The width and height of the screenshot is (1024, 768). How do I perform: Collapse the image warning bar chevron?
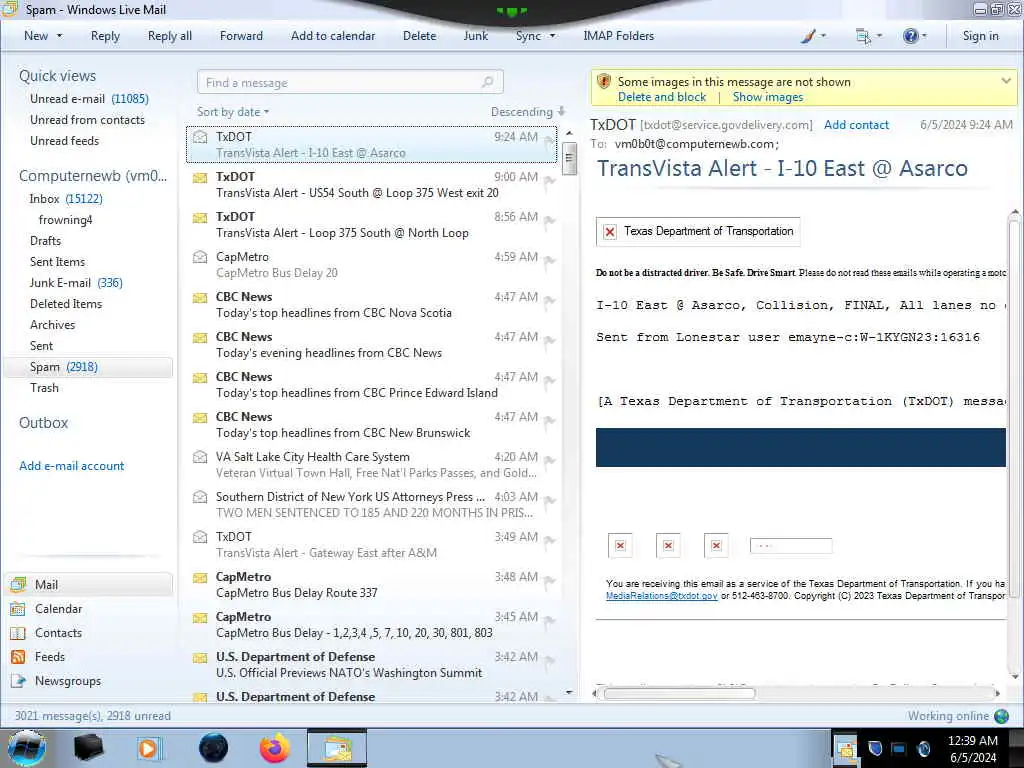[x=1006, y=81]
